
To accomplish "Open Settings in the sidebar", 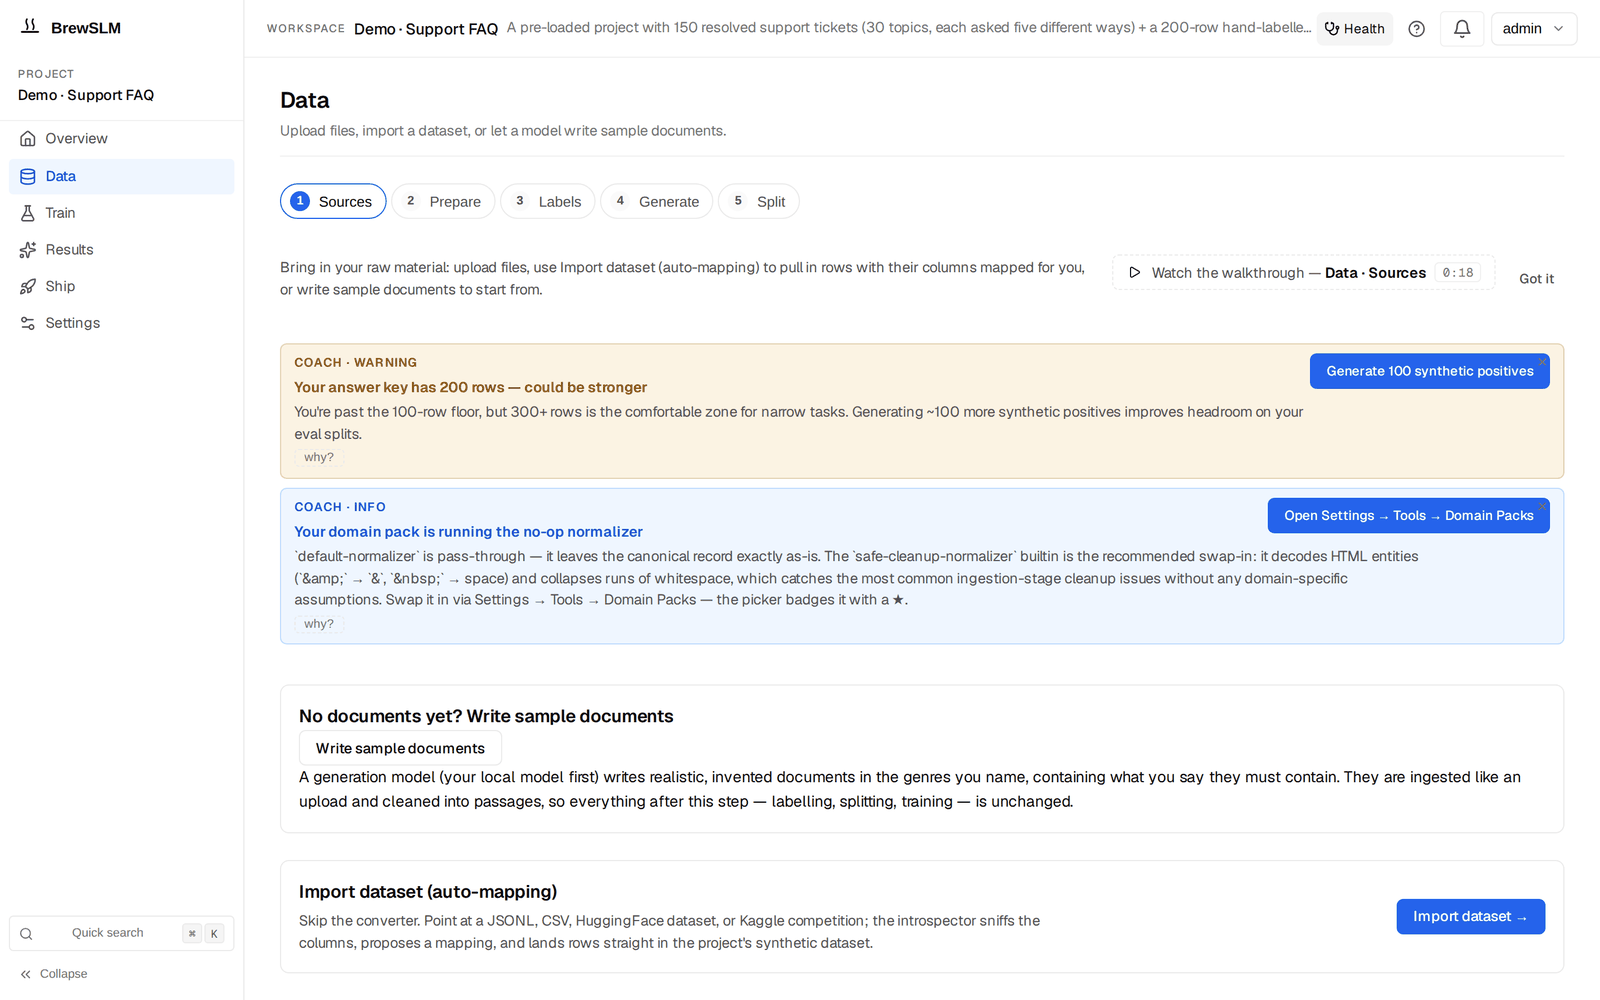I will pyautogui.click(x=121, y=323).
